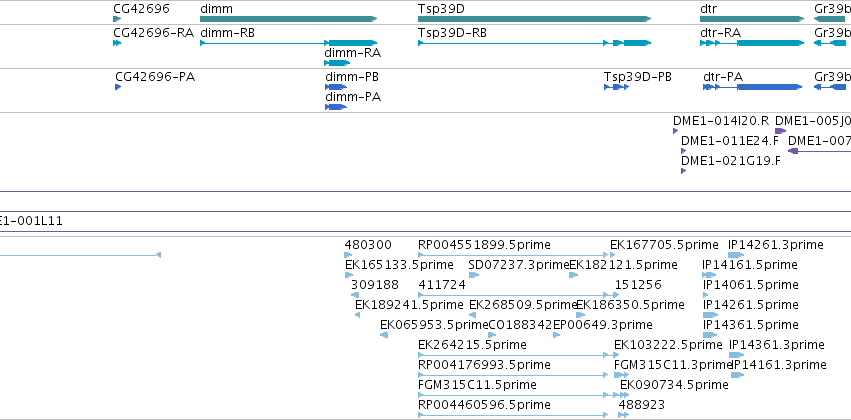Open BAC end DME1-021G19.F
Image resolution: width=851 pixels, height=420 pixels.
tap(731, 161)
